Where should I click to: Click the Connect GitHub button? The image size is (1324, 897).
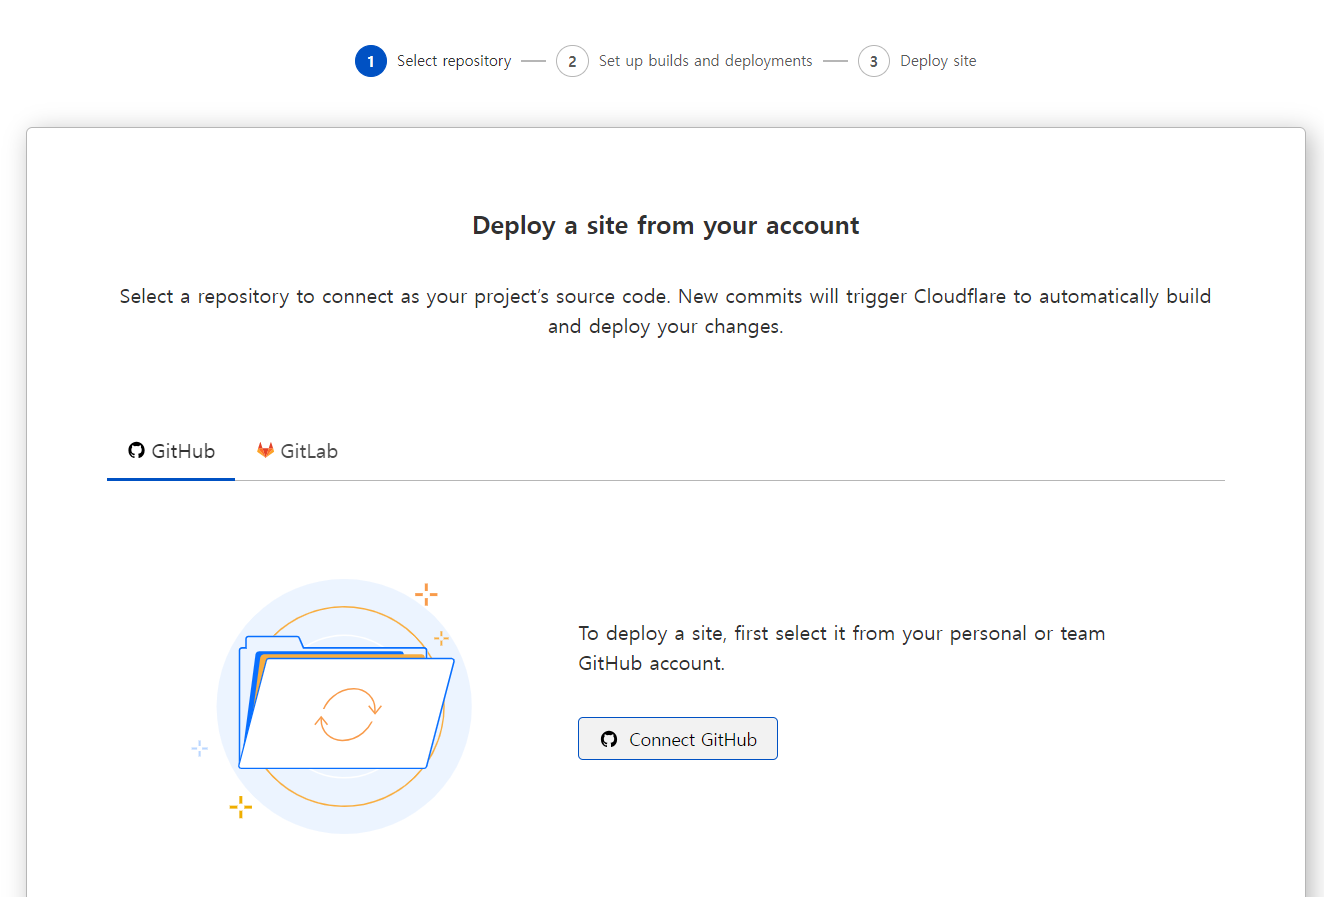[677, 739]
